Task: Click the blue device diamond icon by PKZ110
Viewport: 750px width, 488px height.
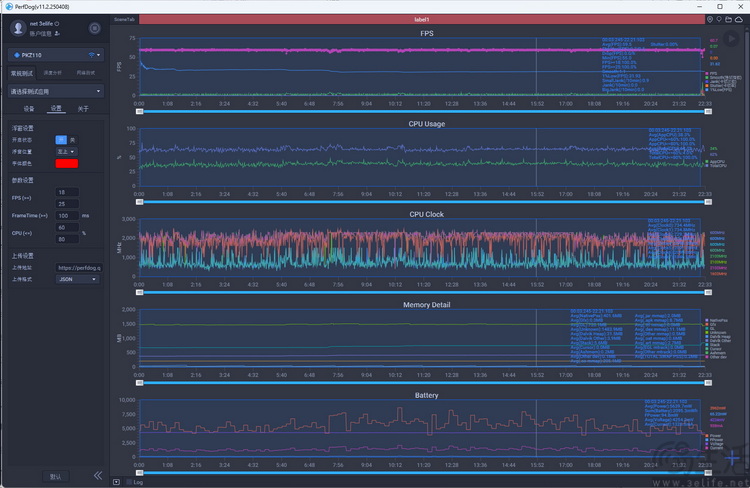Action: coord(17,55)
